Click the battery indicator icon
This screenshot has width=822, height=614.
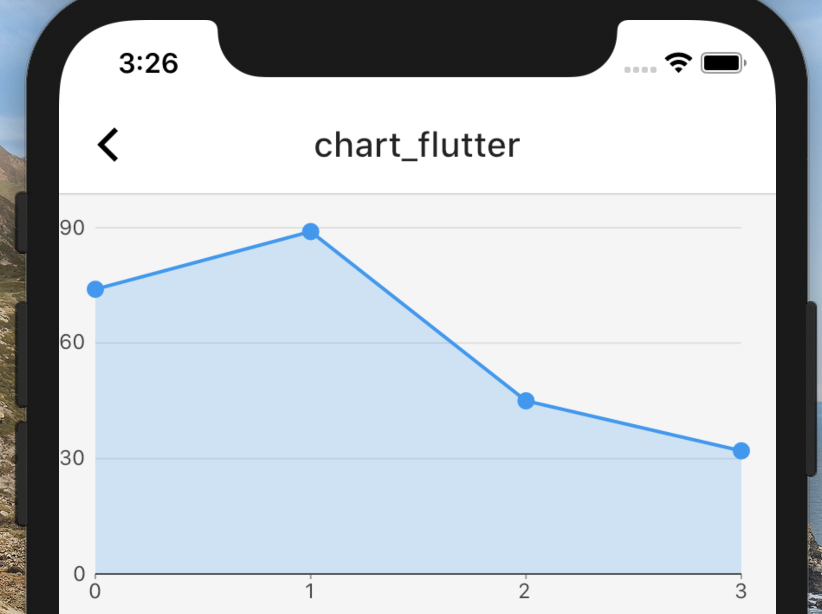coord(723,61)
